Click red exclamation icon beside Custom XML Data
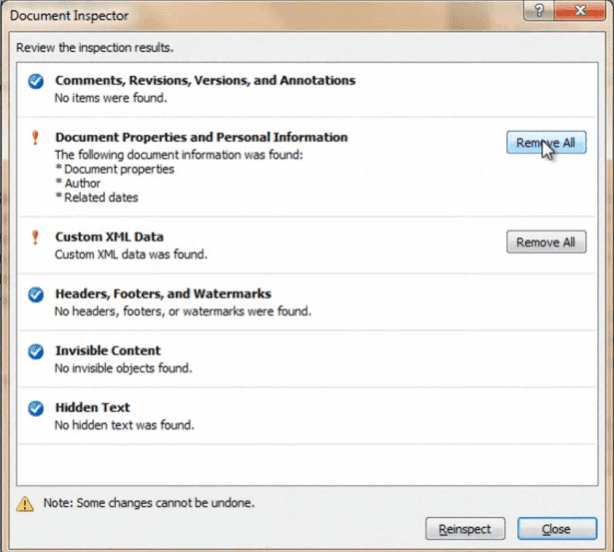The width and height of the screenshot is (614, 552). click(x=35, y=237)
